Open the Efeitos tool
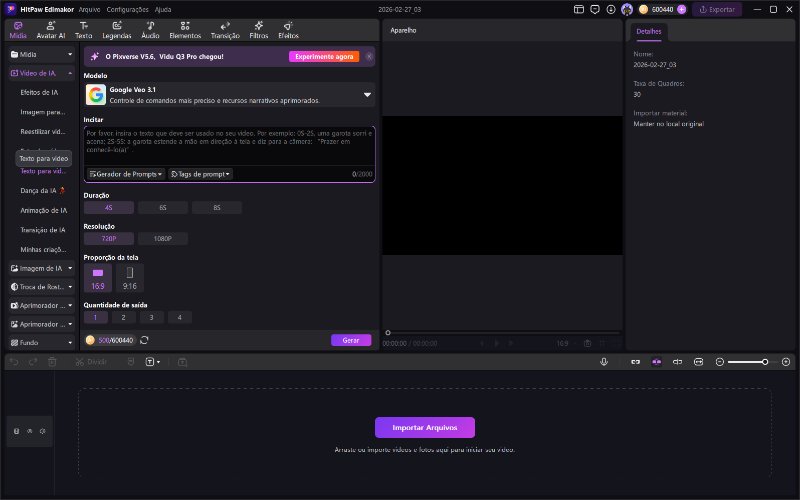This screenshot has height=500, width=800. click(288, 30)
